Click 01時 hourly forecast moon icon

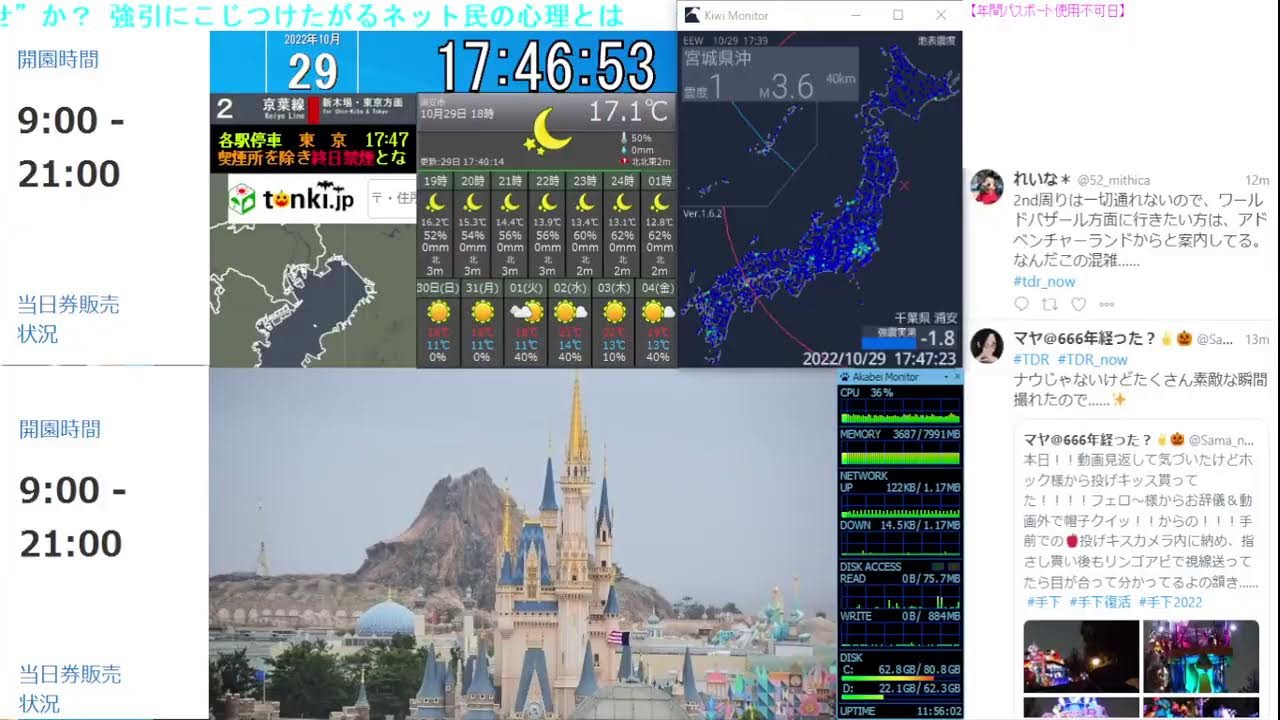659,203
